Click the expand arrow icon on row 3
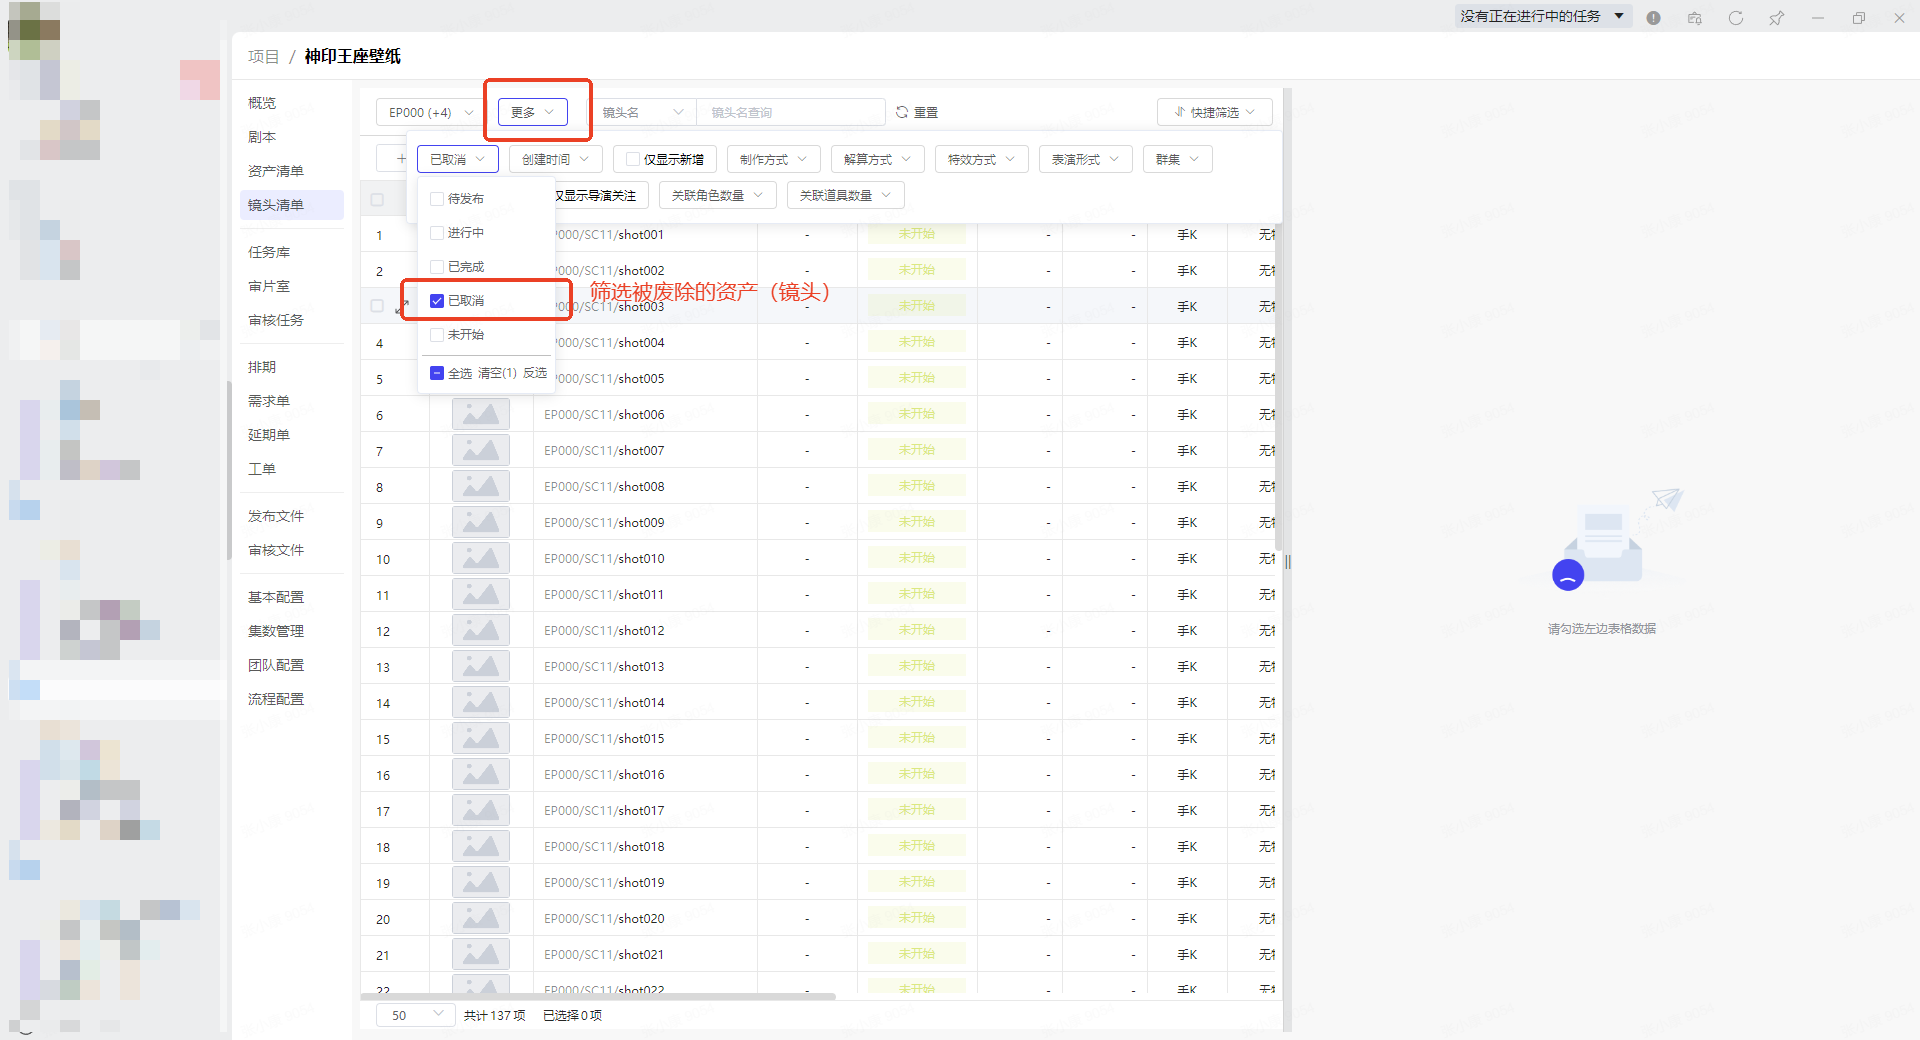Screen dimensions: 1920x1040 (x=402, y=307)
